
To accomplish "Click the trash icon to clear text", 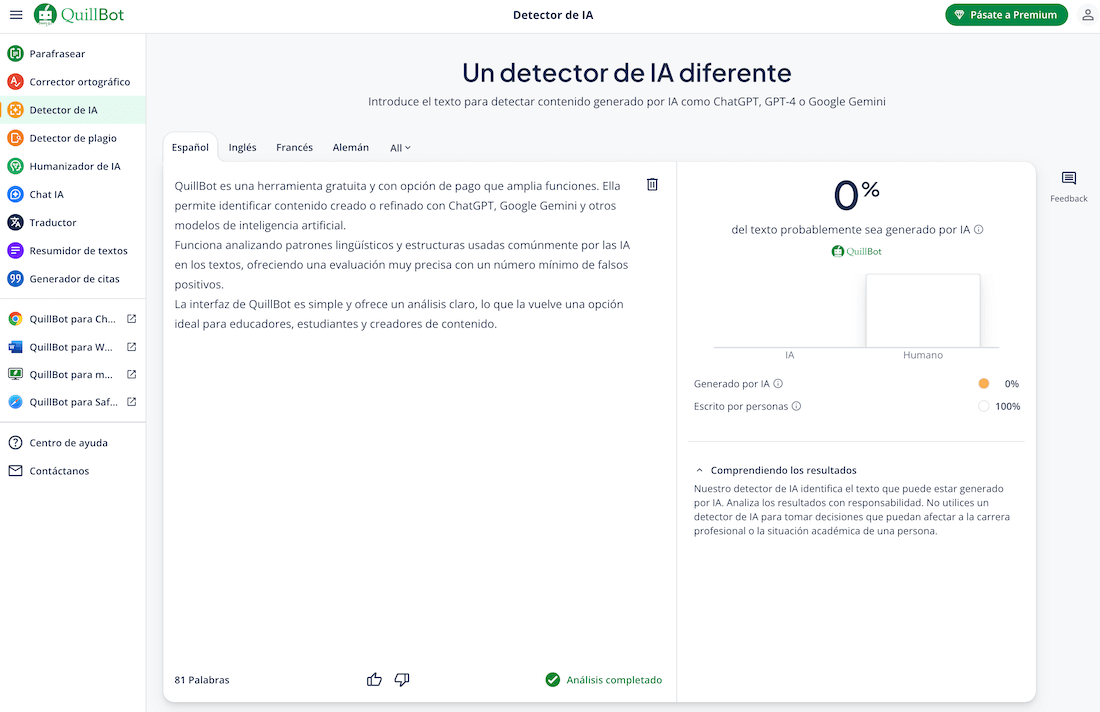I will [x=651, y=184].
